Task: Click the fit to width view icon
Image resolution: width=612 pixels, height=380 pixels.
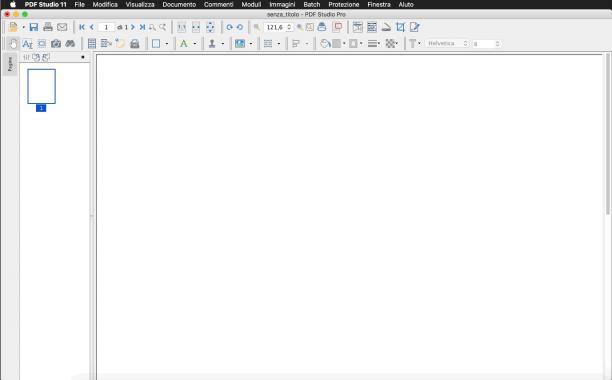Action: [x=196, y=27]
